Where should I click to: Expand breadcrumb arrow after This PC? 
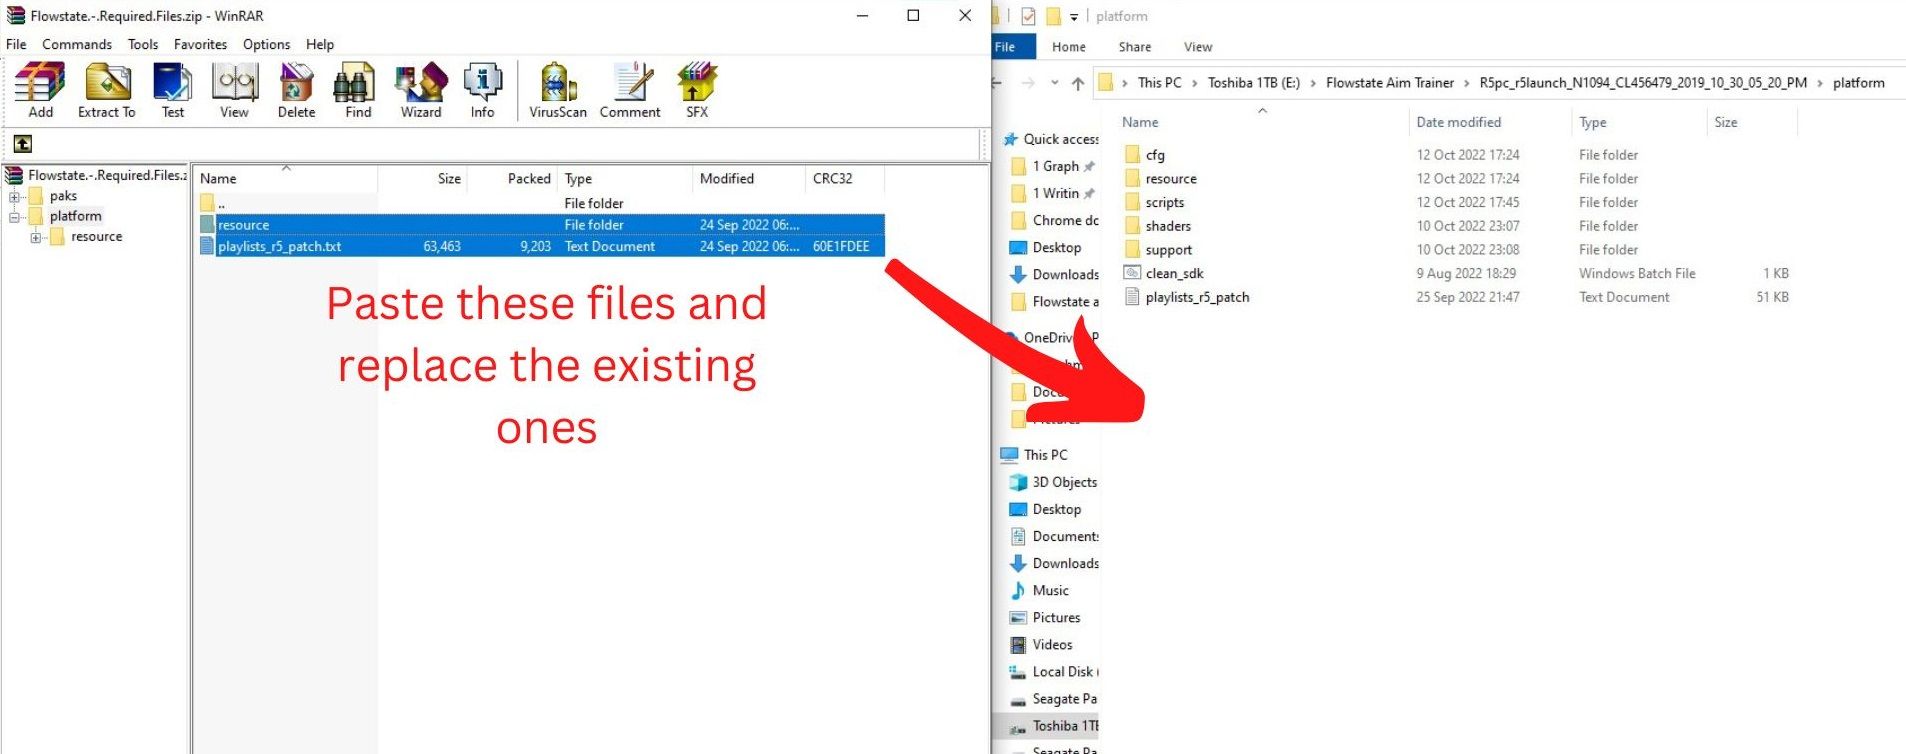(1194, 83)
